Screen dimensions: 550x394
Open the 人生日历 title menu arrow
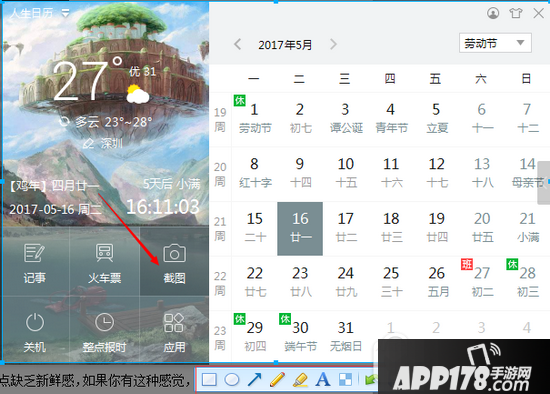click(x=65, y=13)
